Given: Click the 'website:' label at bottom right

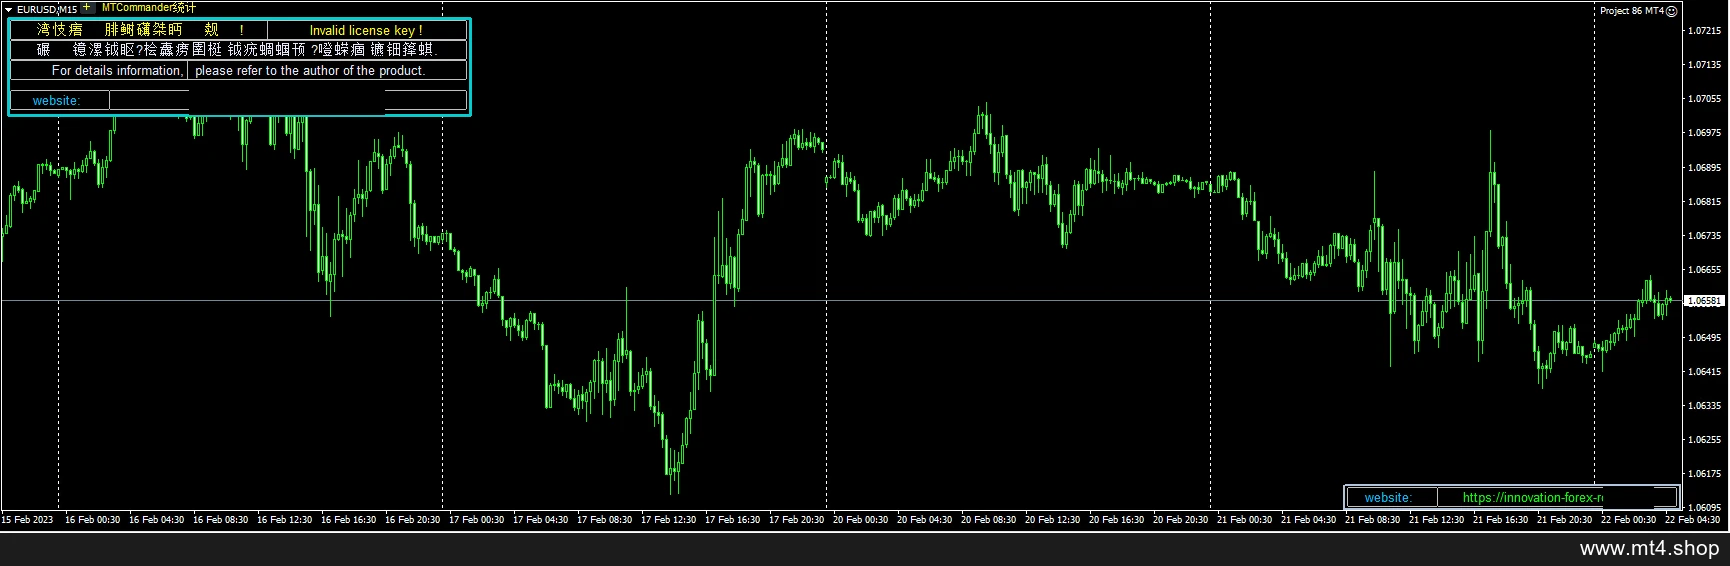Looking at the screenshot, I should [x=1388, y=498].
